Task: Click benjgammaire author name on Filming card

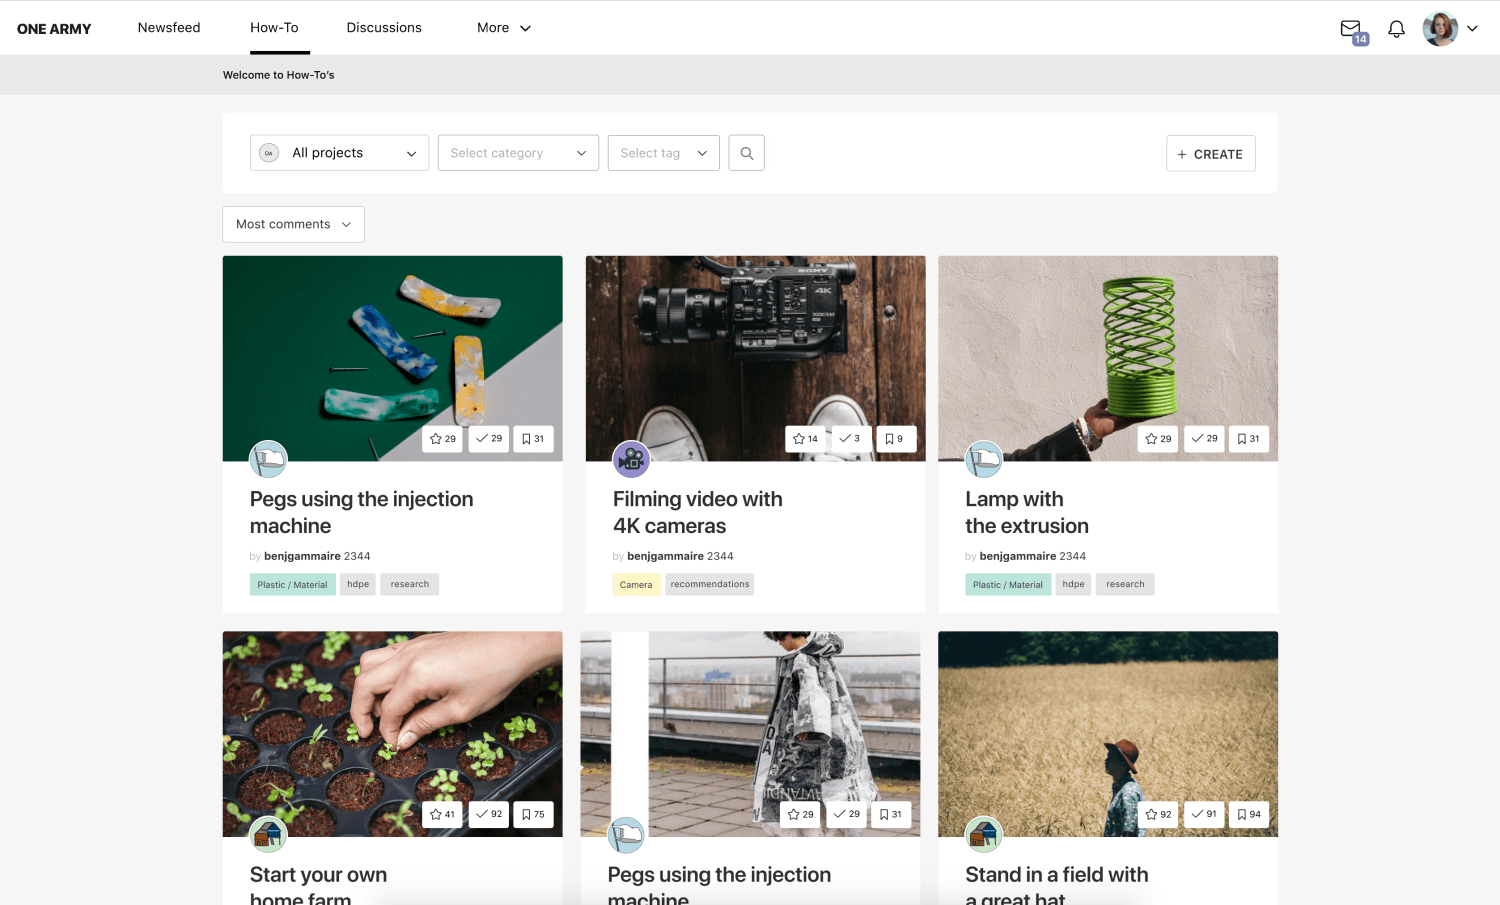Action: [665, 556]
